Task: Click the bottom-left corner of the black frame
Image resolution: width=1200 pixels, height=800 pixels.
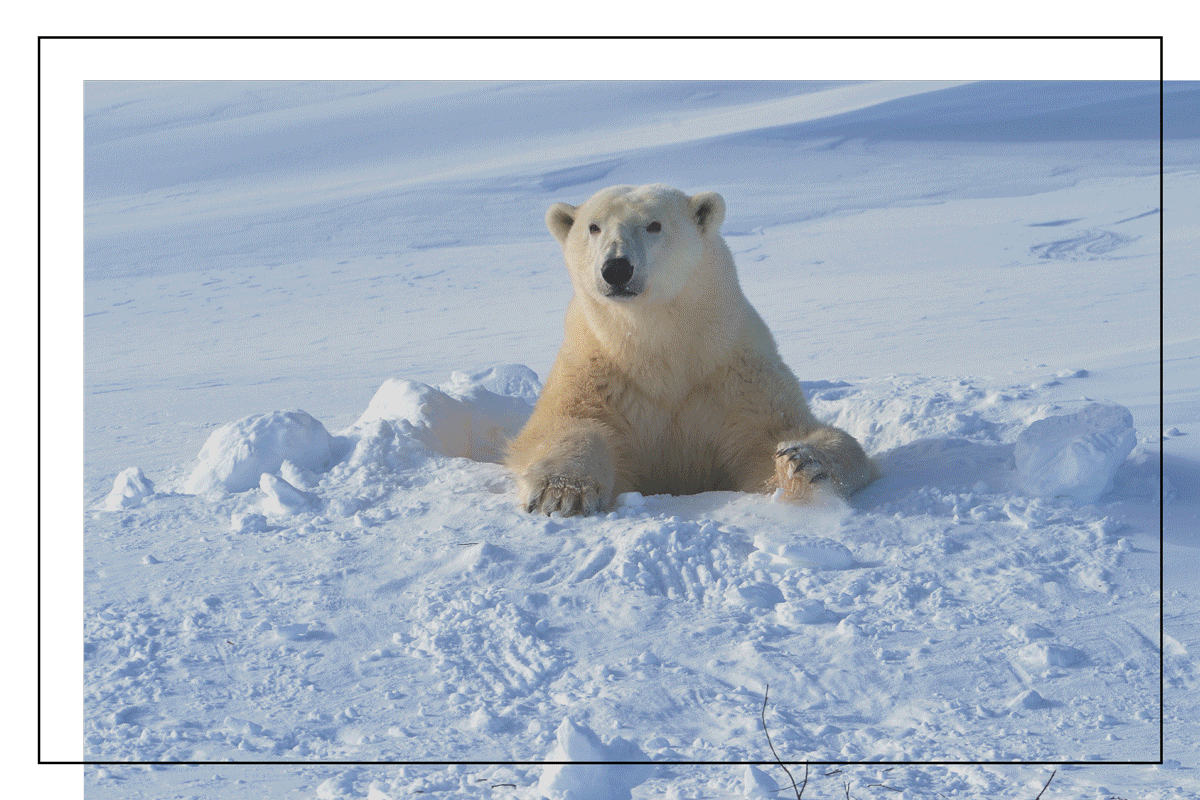Action: point(40,762)
